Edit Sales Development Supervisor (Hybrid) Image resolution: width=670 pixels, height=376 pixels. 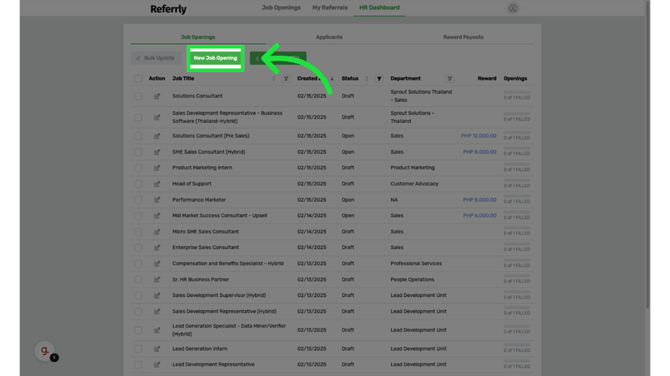point(157,295)
